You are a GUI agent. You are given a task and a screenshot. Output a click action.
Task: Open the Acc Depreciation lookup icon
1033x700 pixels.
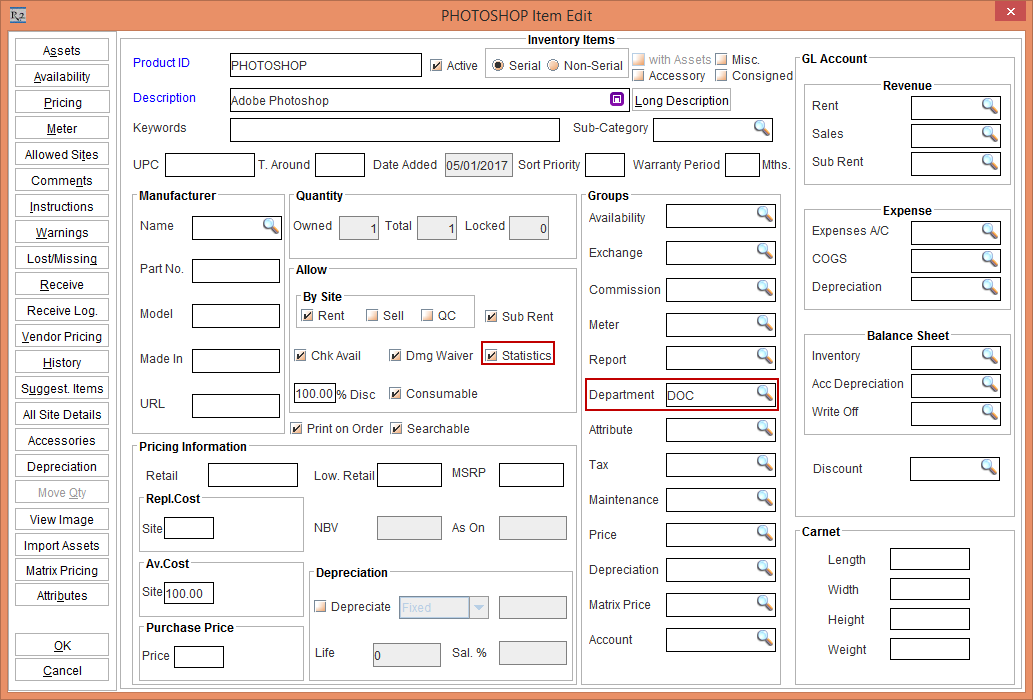click(990, 384)
